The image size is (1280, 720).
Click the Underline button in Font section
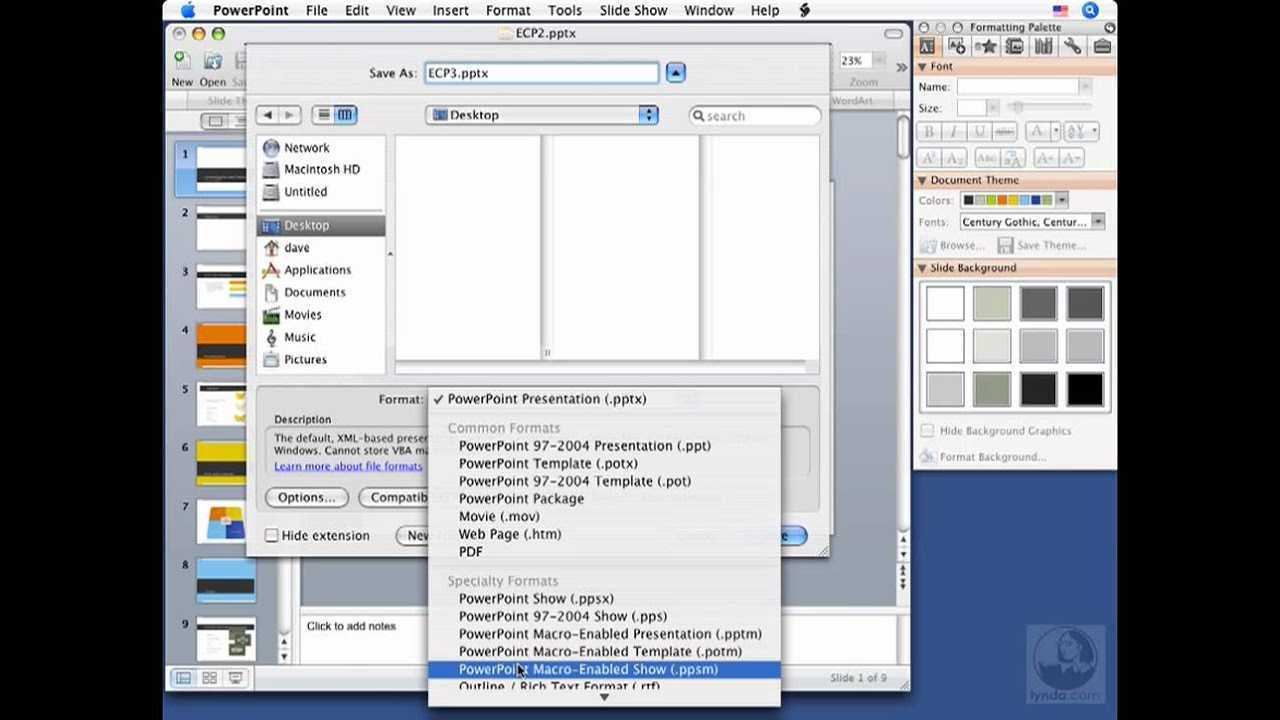click(x=979, y=132)
